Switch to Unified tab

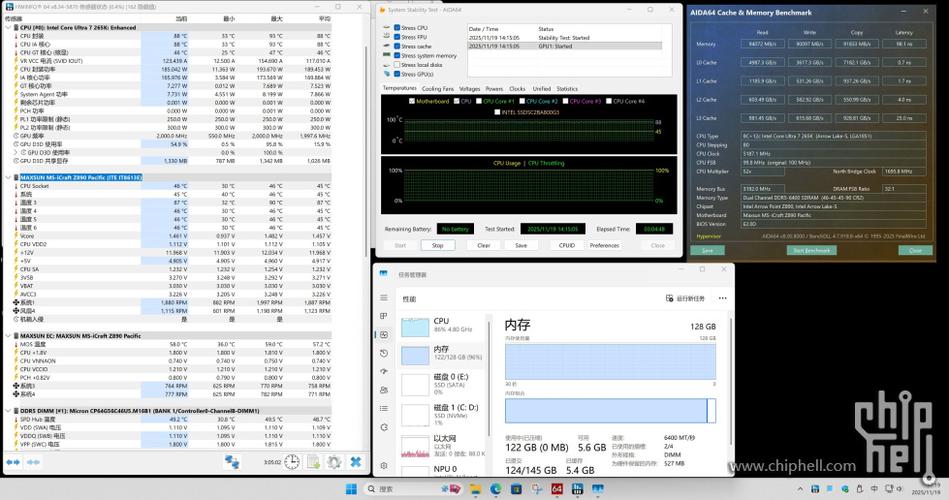542,88
